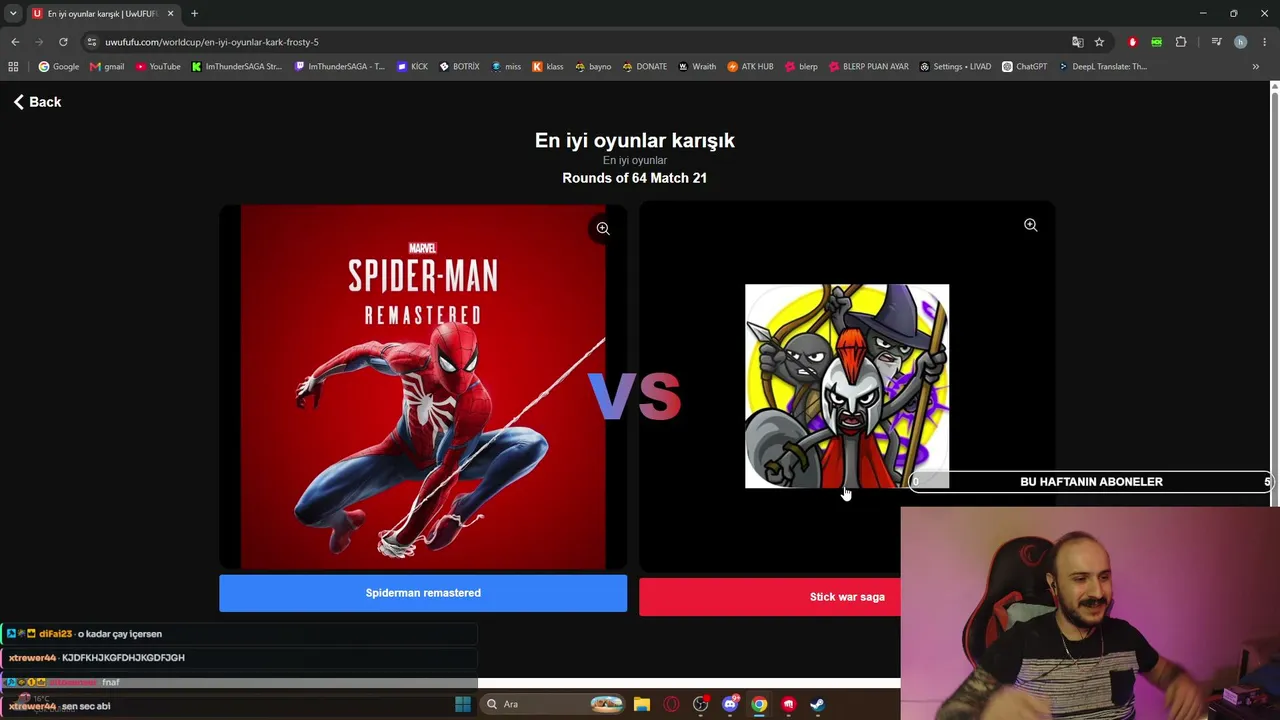Show more hidden bookmarks chevron

click(1256, 67)
